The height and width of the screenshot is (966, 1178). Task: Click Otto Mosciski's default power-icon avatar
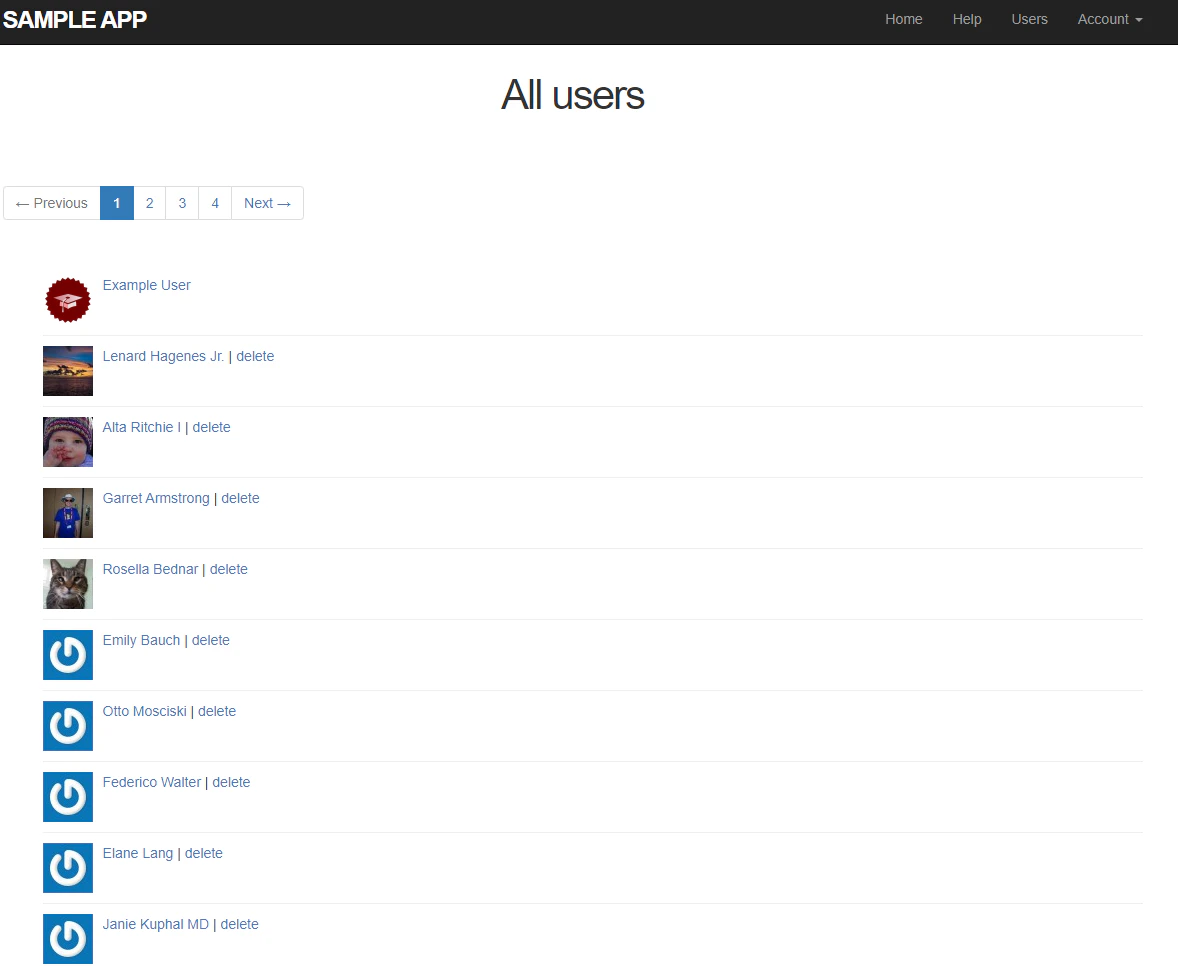coord(68,726)
